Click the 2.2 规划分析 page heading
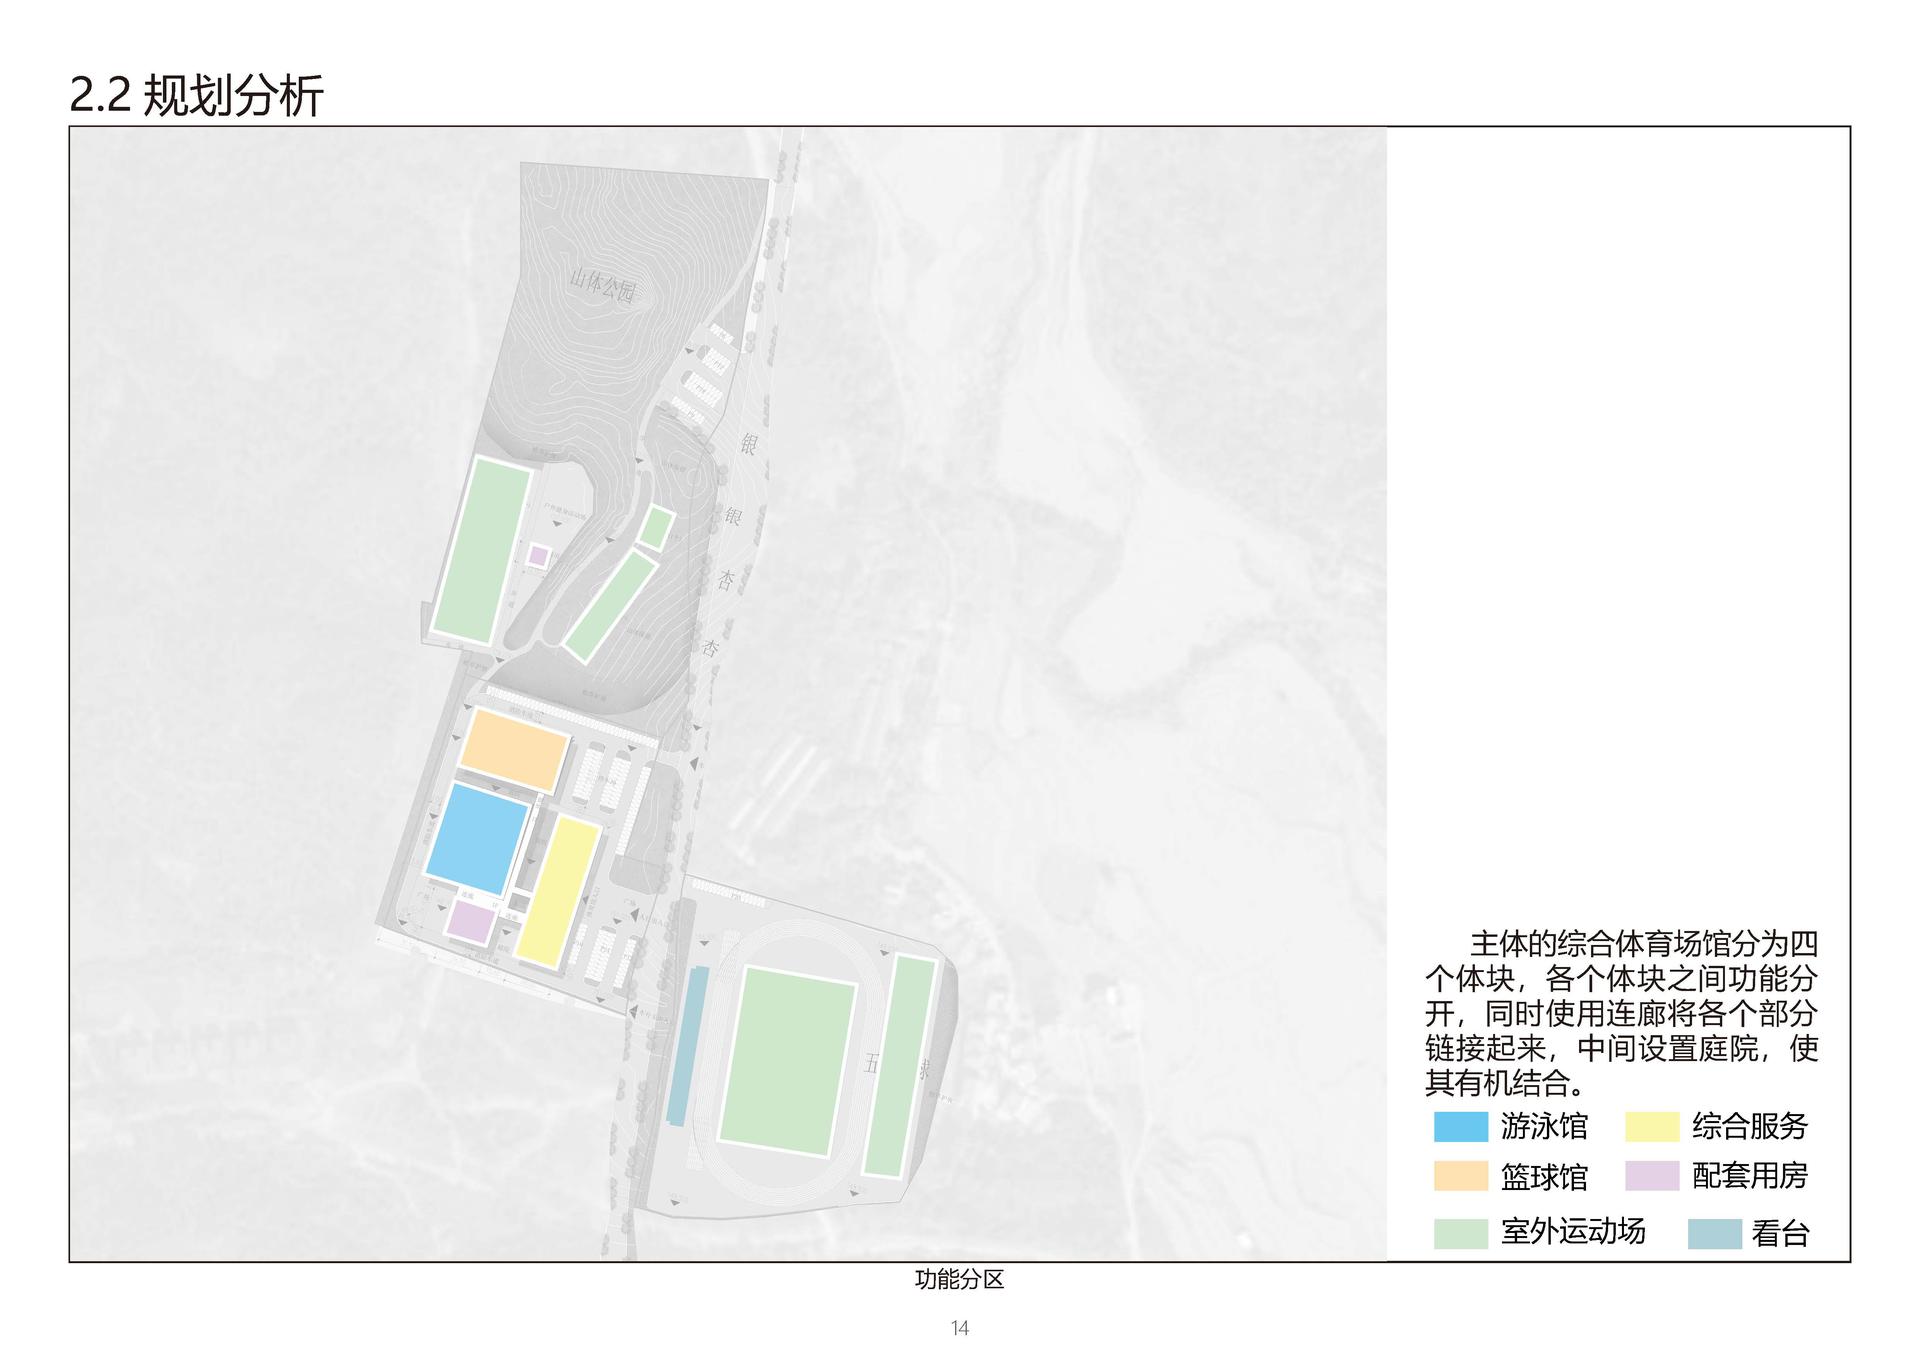 (196, 97)
